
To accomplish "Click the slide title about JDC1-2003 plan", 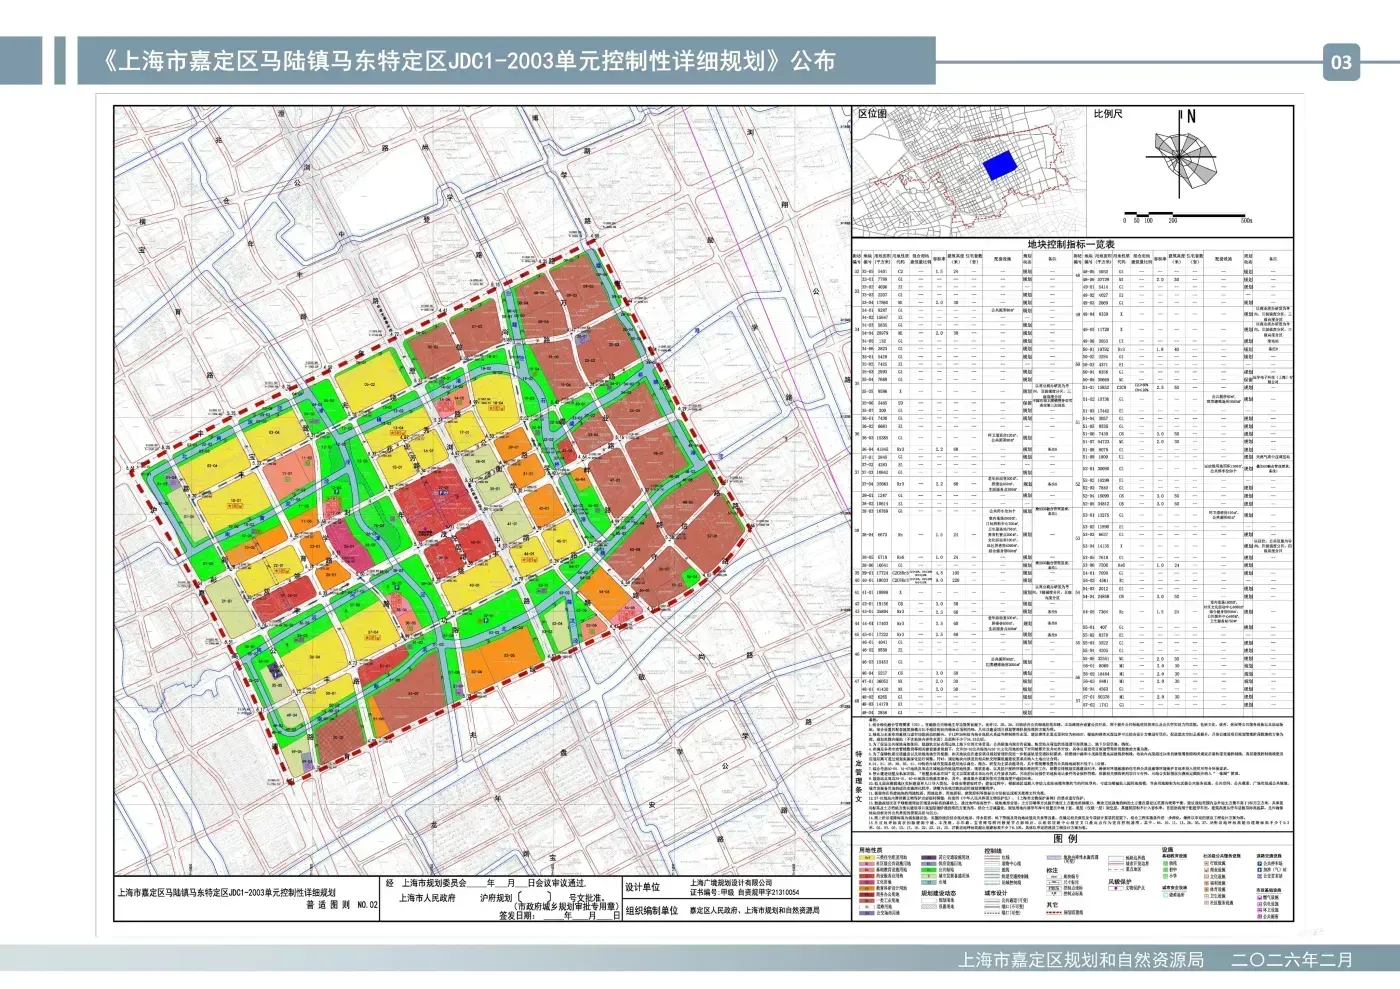I will [468, 61].
